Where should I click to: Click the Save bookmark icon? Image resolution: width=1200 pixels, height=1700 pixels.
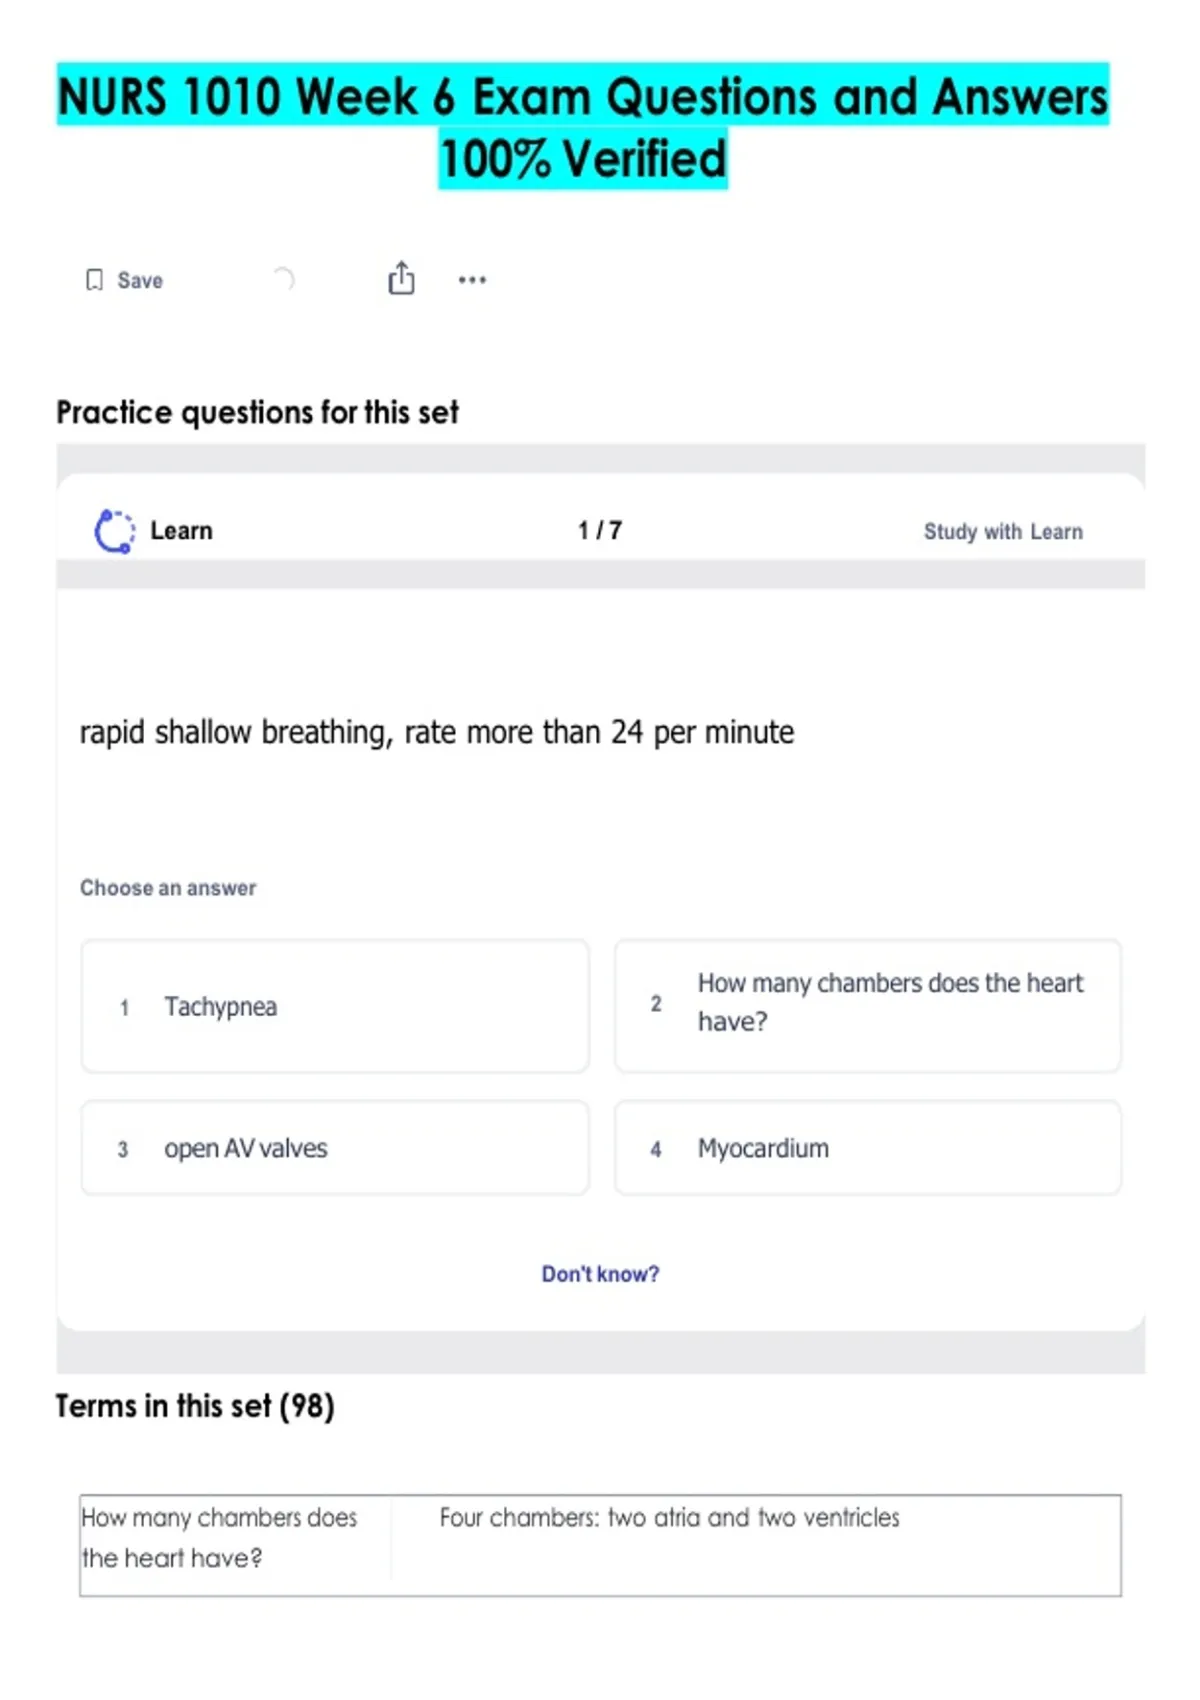94,280
